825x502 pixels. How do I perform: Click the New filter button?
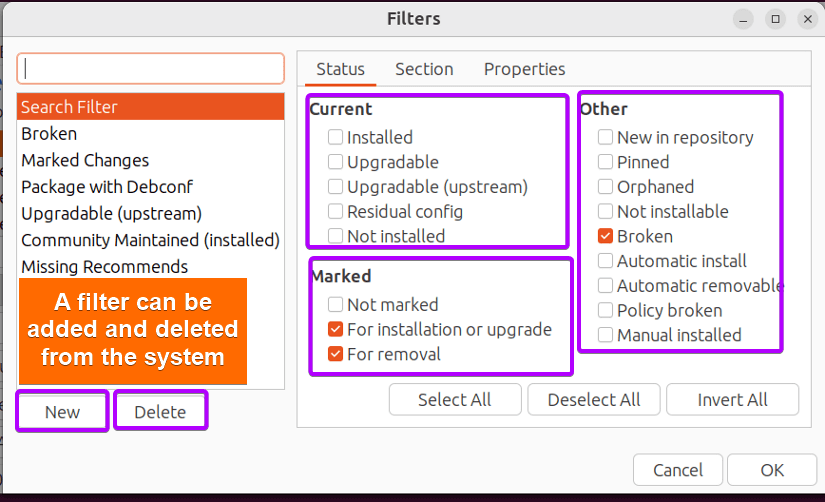pyautogui.click(x=62, y=411)
